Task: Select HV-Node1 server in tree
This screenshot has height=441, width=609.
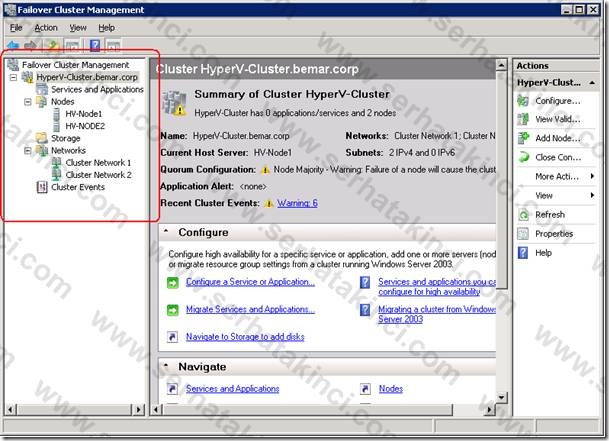Action: (x=84, y=114)
